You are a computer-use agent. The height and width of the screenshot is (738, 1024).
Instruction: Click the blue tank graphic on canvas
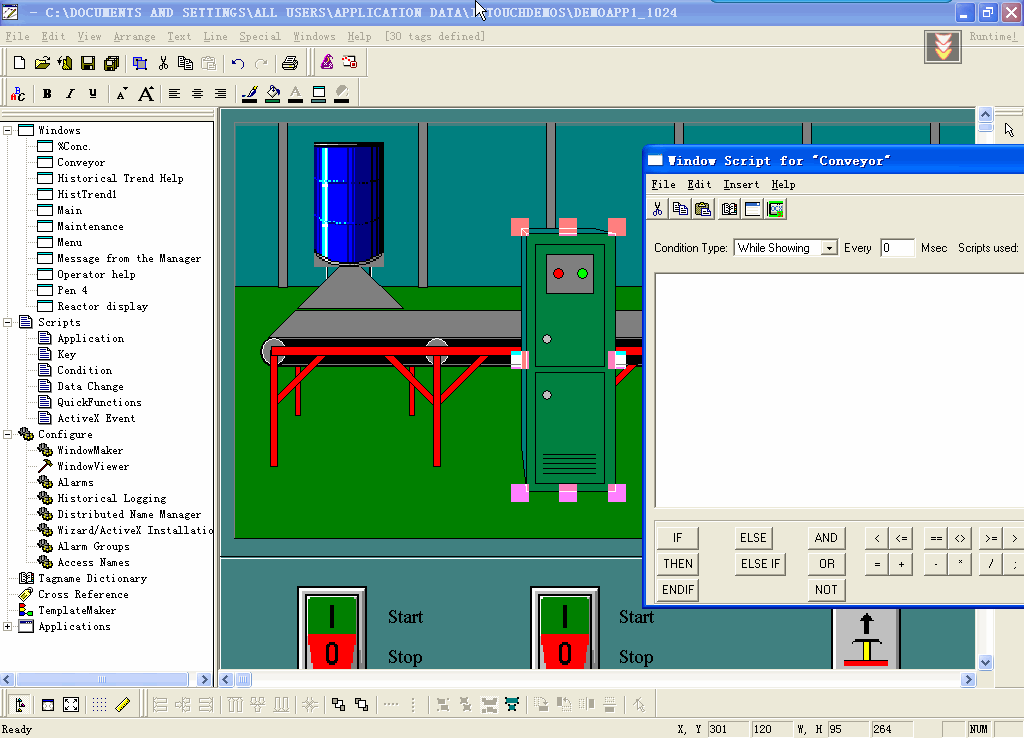pyautogui.click(x=348, y=202)
